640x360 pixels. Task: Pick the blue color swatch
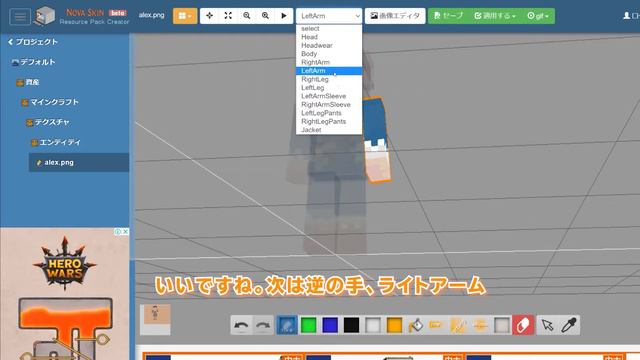(x=330, y=325)
